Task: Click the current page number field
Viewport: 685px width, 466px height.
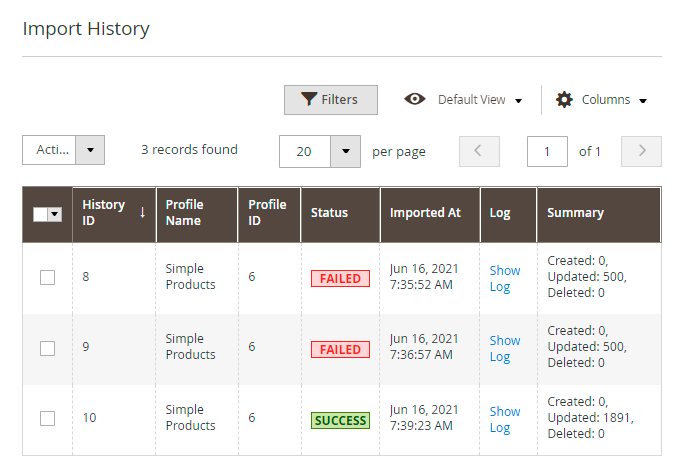Action: (547, 151)
